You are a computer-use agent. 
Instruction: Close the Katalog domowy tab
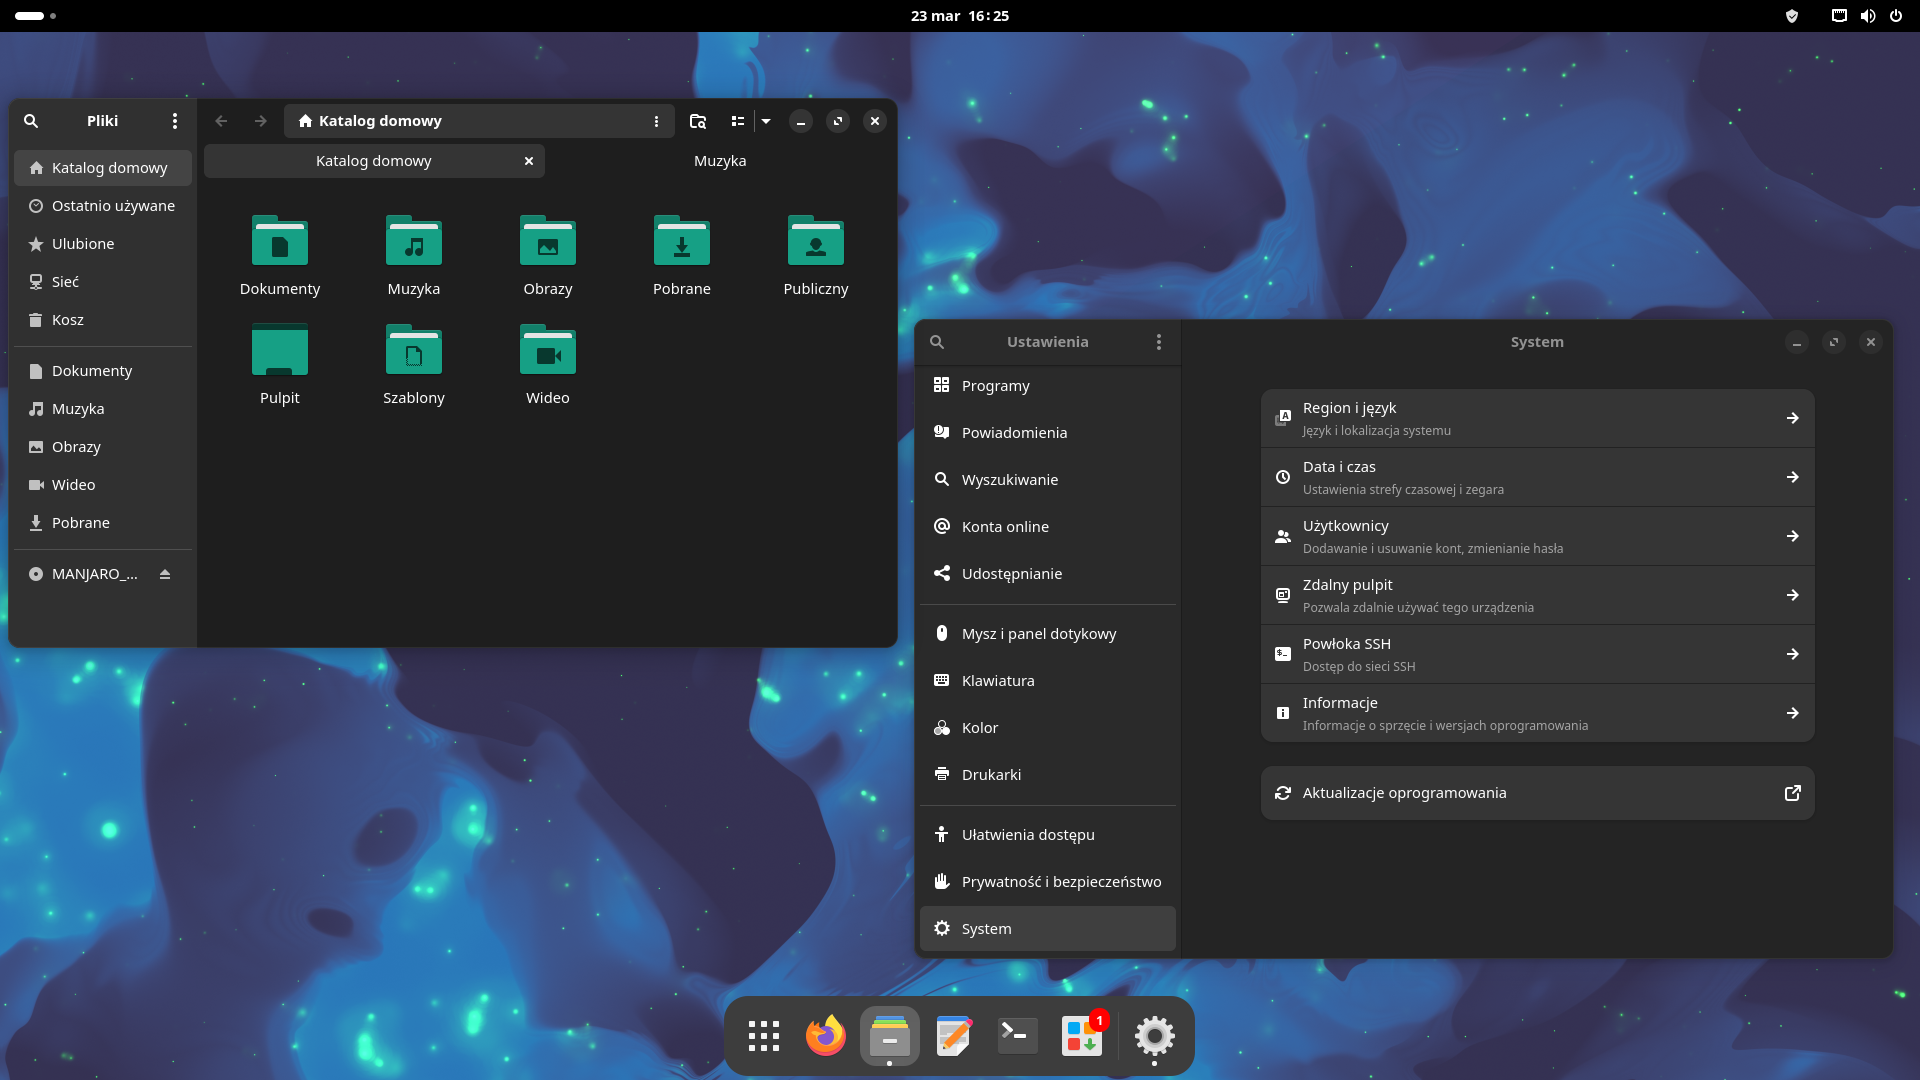(x=529, y=161)
